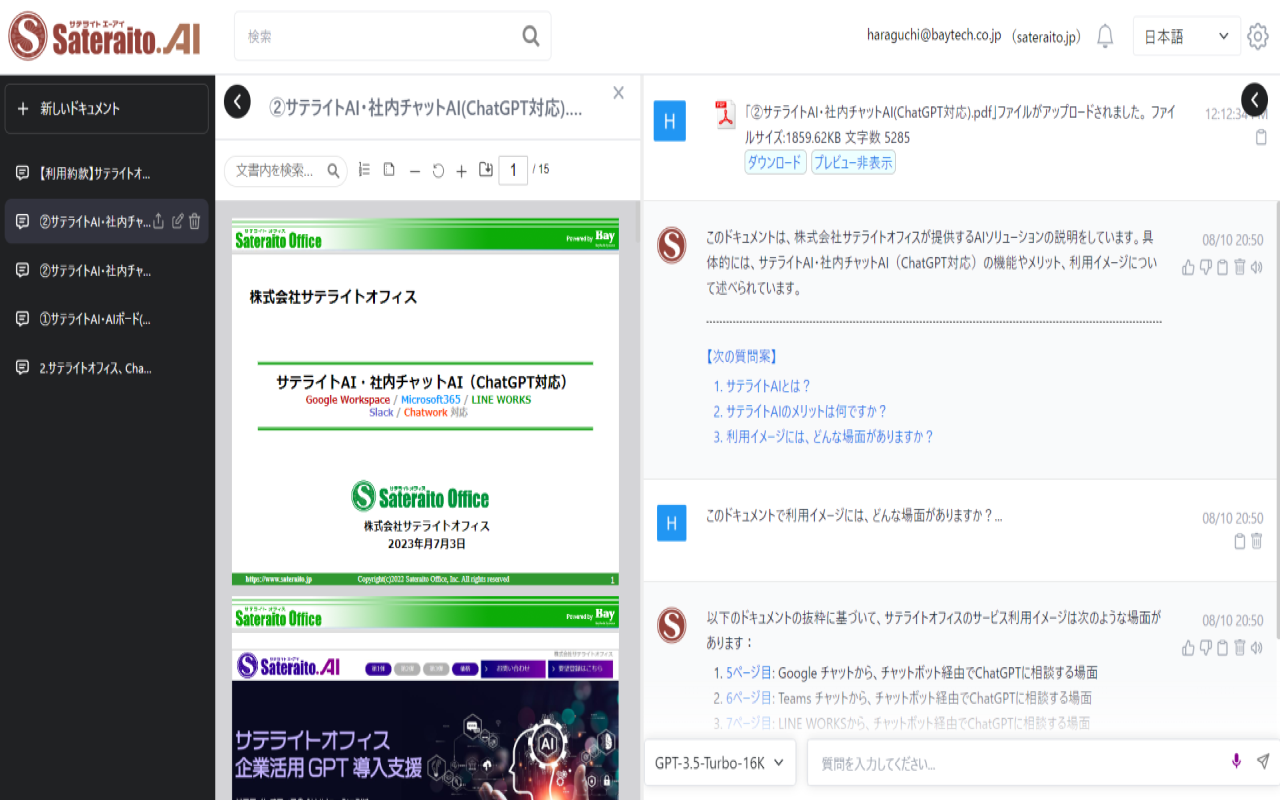Open the GPT-3.5-Turbo-16K model selector
The height and width of the screenshot is (800, 1280).
(x=719, y=761)
